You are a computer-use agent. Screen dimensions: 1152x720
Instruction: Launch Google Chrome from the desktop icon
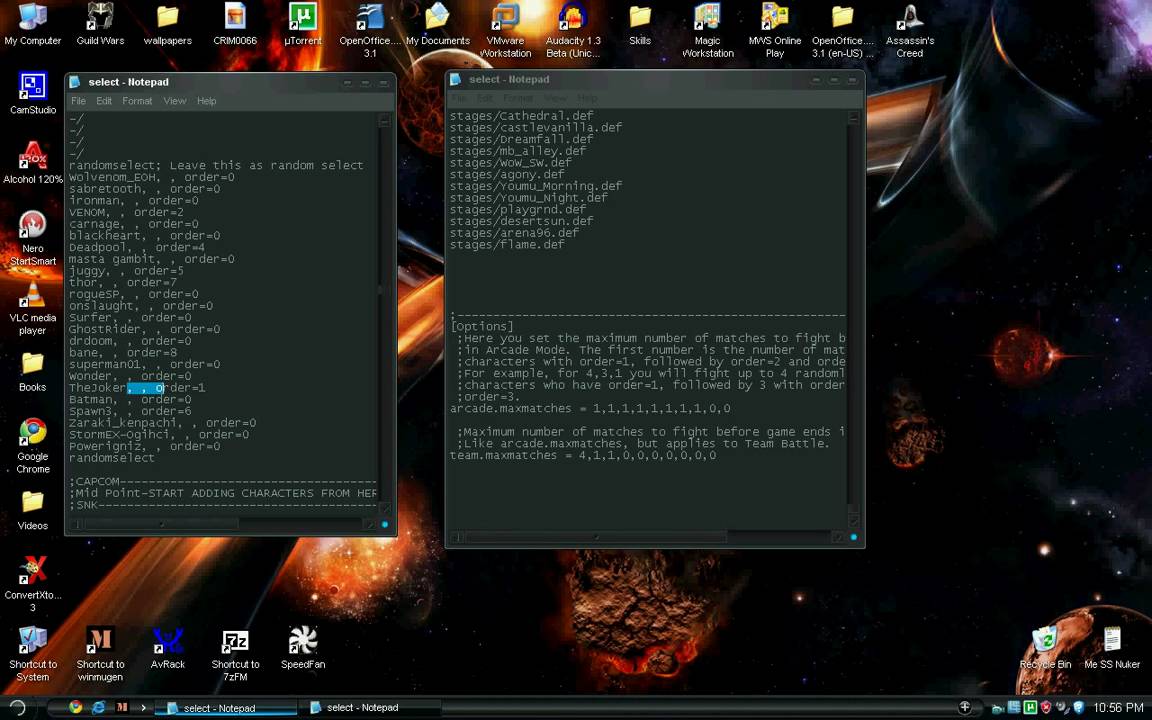(32, 445)
